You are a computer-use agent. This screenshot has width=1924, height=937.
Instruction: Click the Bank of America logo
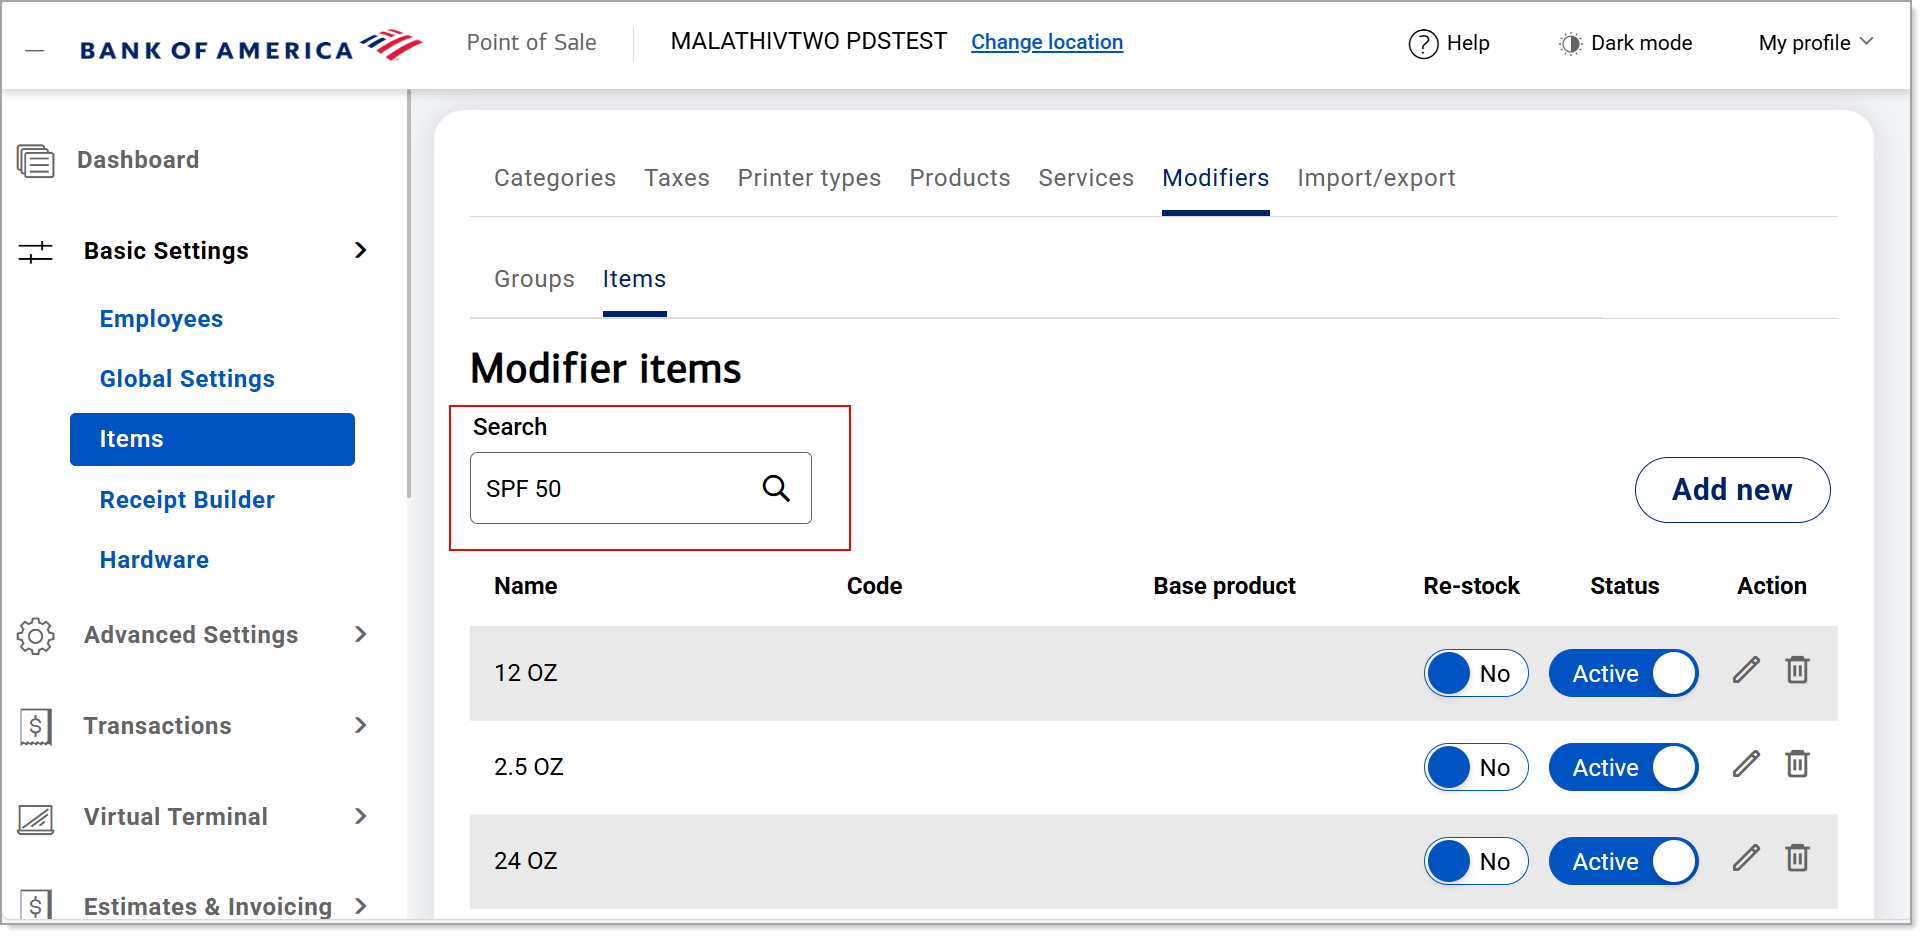coord(251,46)
